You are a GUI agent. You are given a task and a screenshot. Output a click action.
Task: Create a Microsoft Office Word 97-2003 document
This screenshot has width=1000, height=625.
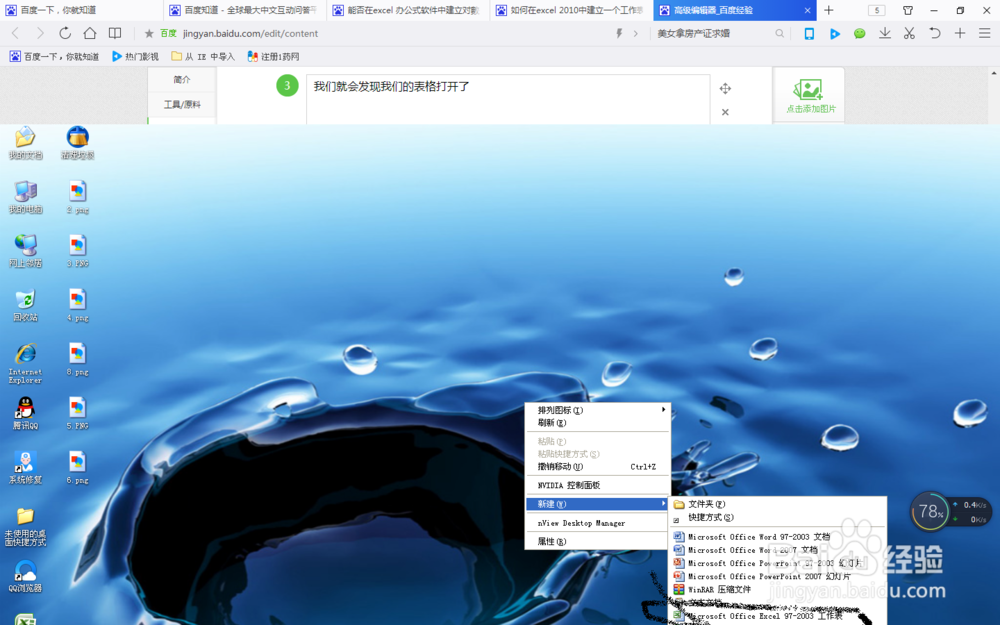click(x=778, y=537)
